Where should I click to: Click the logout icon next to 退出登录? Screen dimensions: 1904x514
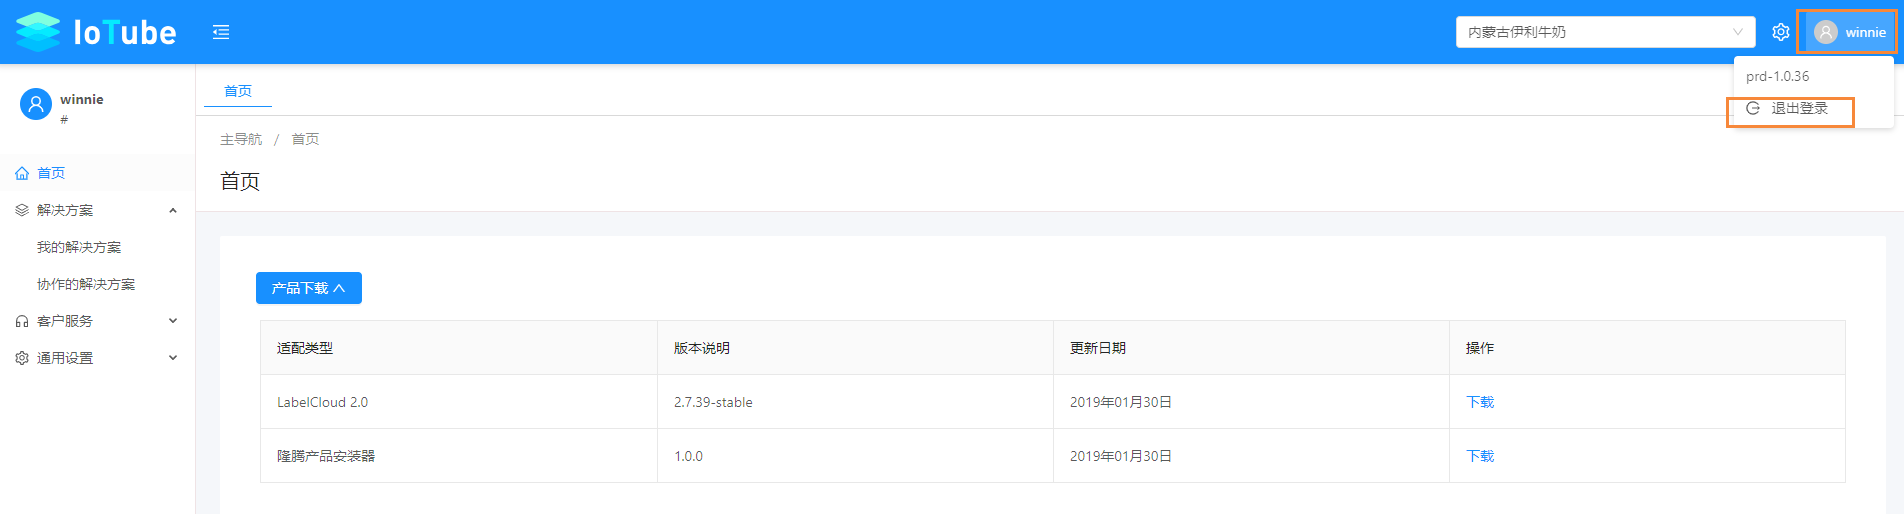[x=1753, y=108]
